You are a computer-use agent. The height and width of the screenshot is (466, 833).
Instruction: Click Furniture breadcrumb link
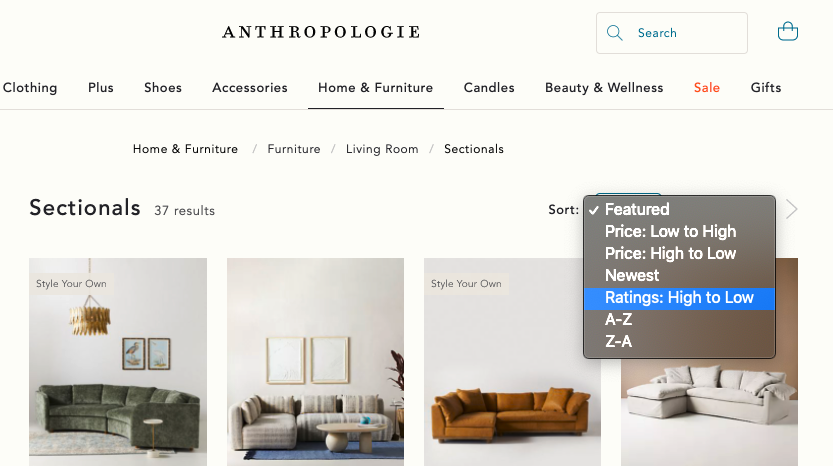[294, 149]
